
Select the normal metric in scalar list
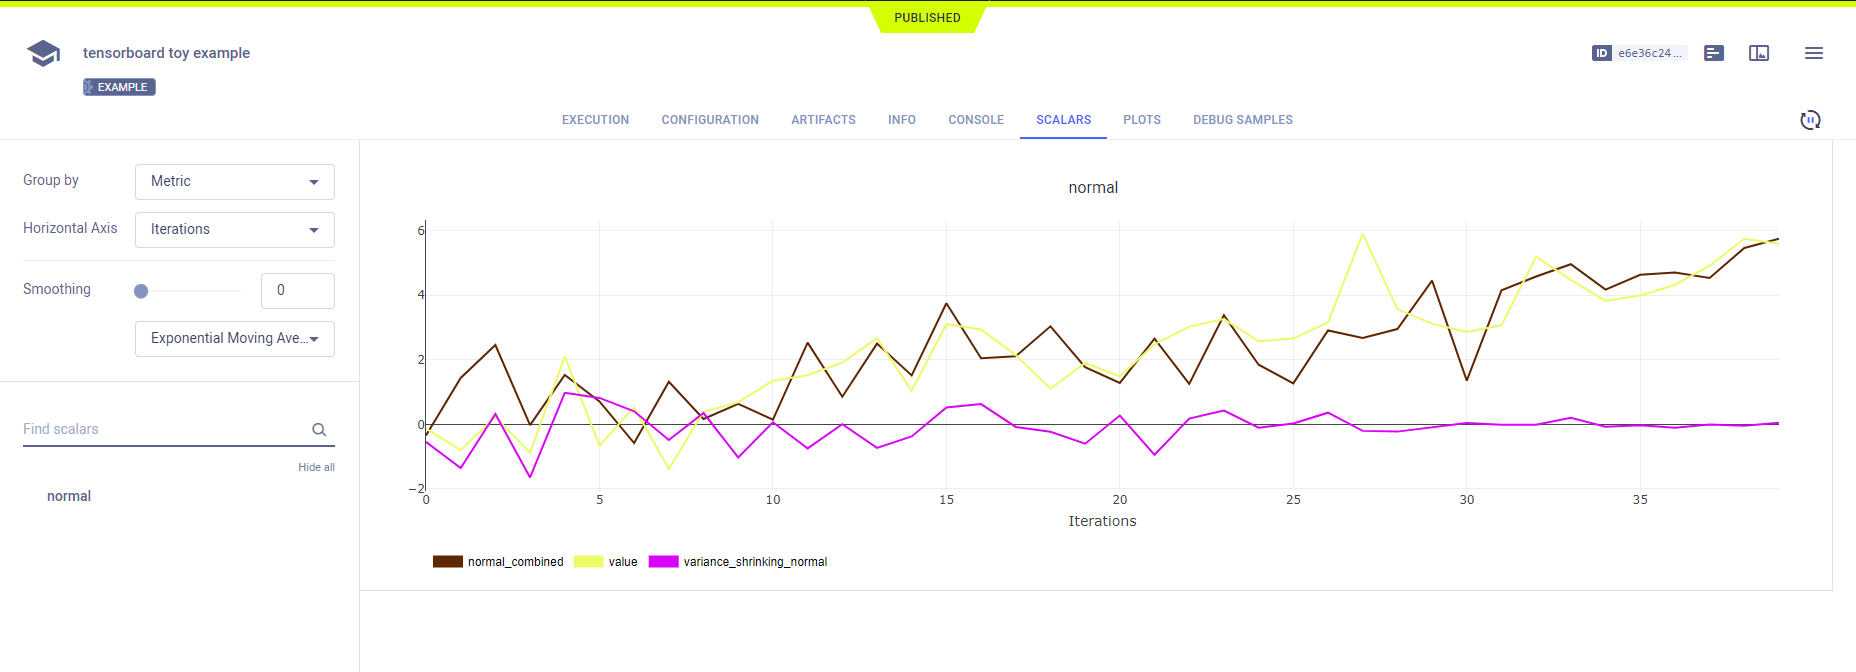[x=69, y=496]
